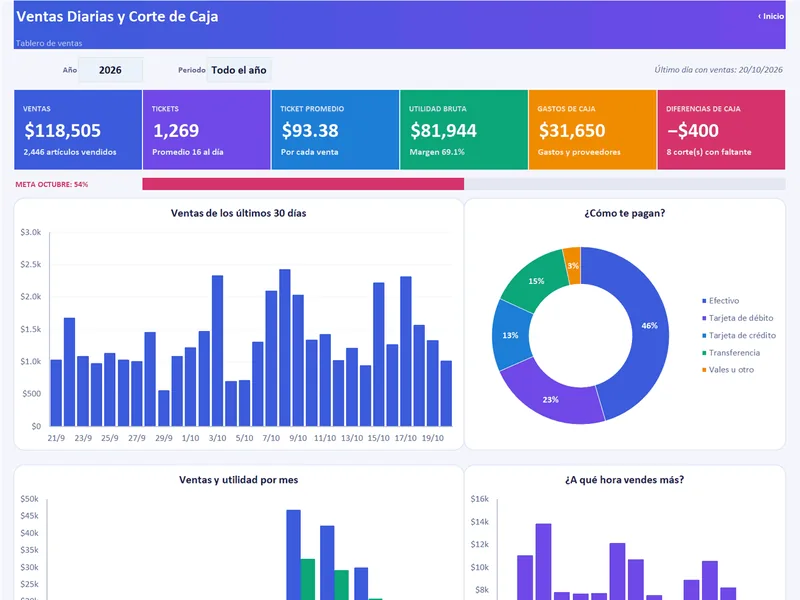This screenshot has height=600, width=800.
Task: Click the '$2.5k' axis label
Action: click(31, 264)
